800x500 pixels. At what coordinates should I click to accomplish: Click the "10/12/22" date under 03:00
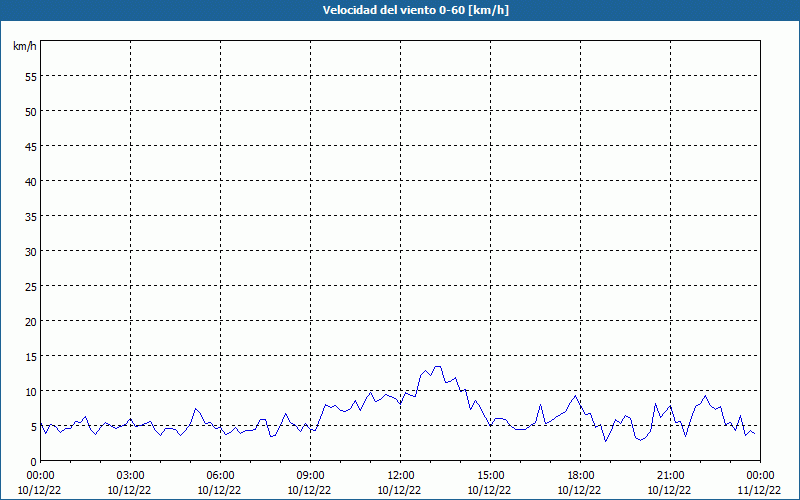(x=129, y=490)
